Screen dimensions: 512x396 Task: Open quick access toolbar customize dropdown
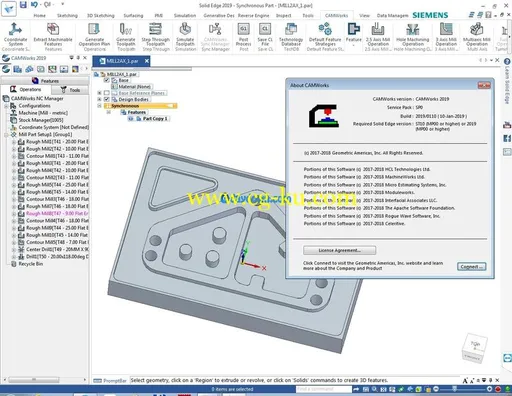62,4
